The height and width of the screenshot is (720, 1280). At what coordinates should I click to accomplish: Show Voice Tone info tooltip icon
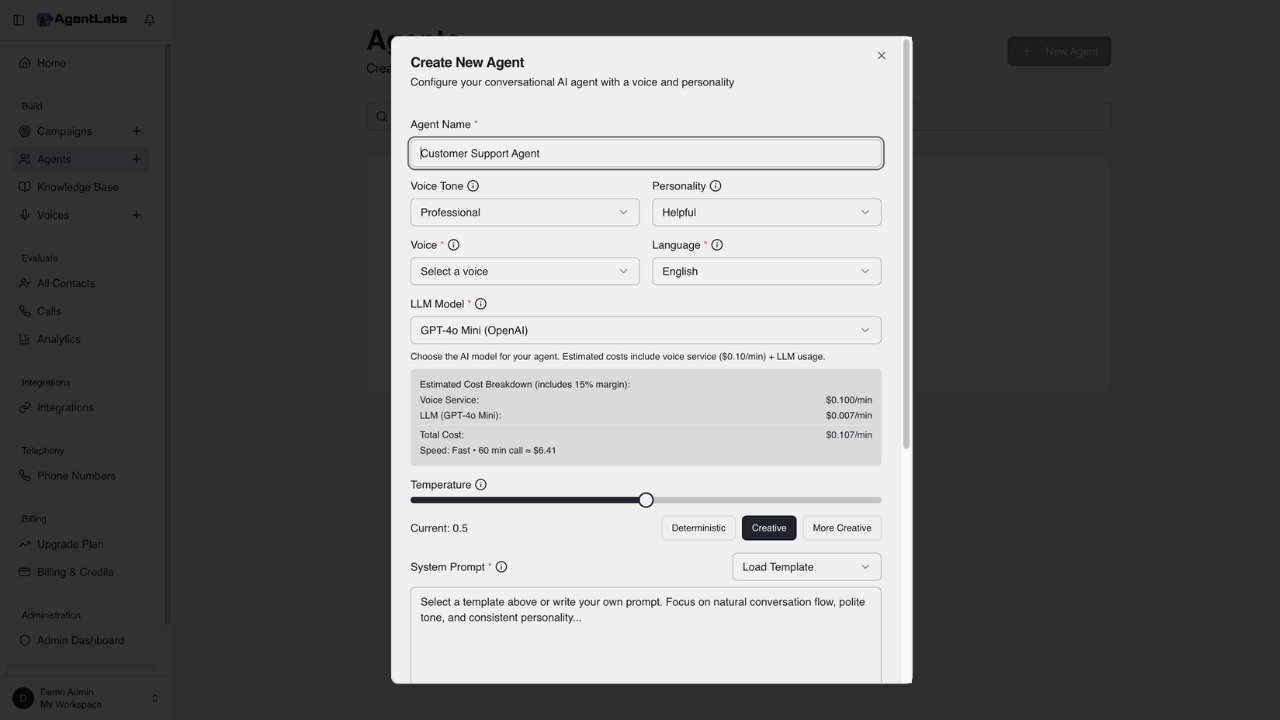click(473, 186)
